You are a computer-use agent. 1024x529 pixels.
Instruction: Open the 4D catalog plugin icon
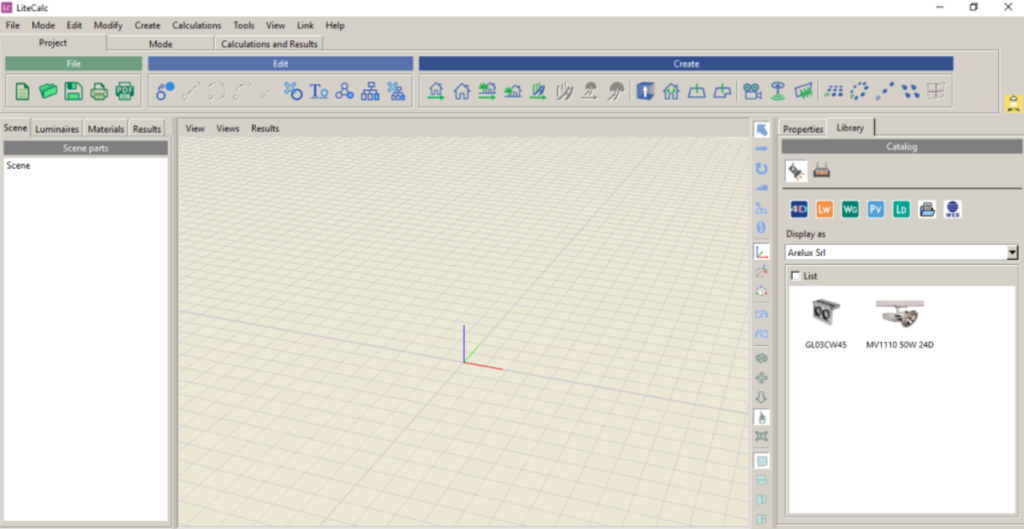(x=799, y=209)
